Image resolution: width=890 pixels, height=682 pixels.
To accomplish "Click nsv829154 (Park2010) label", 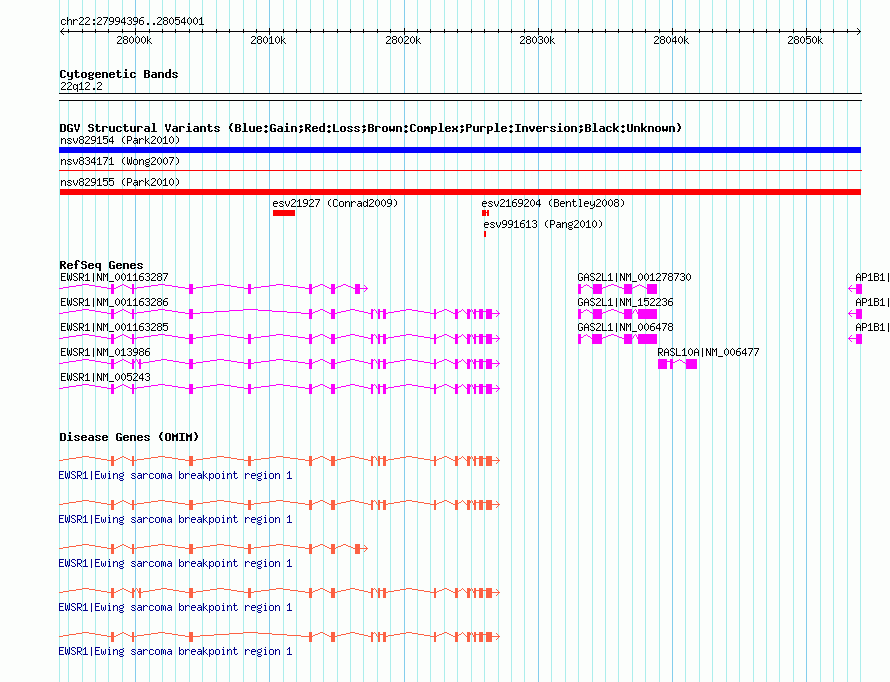I will [120, 140].
